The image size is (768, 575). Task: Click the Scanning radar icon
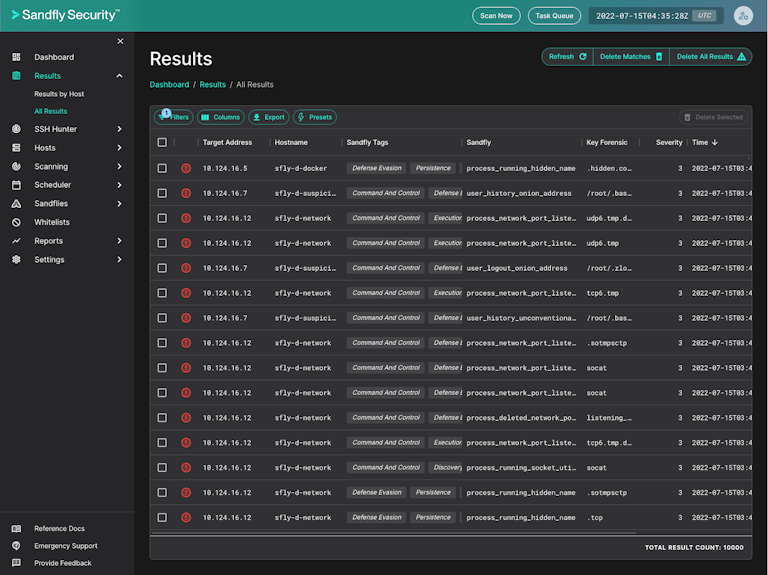[x=16, y=166]
